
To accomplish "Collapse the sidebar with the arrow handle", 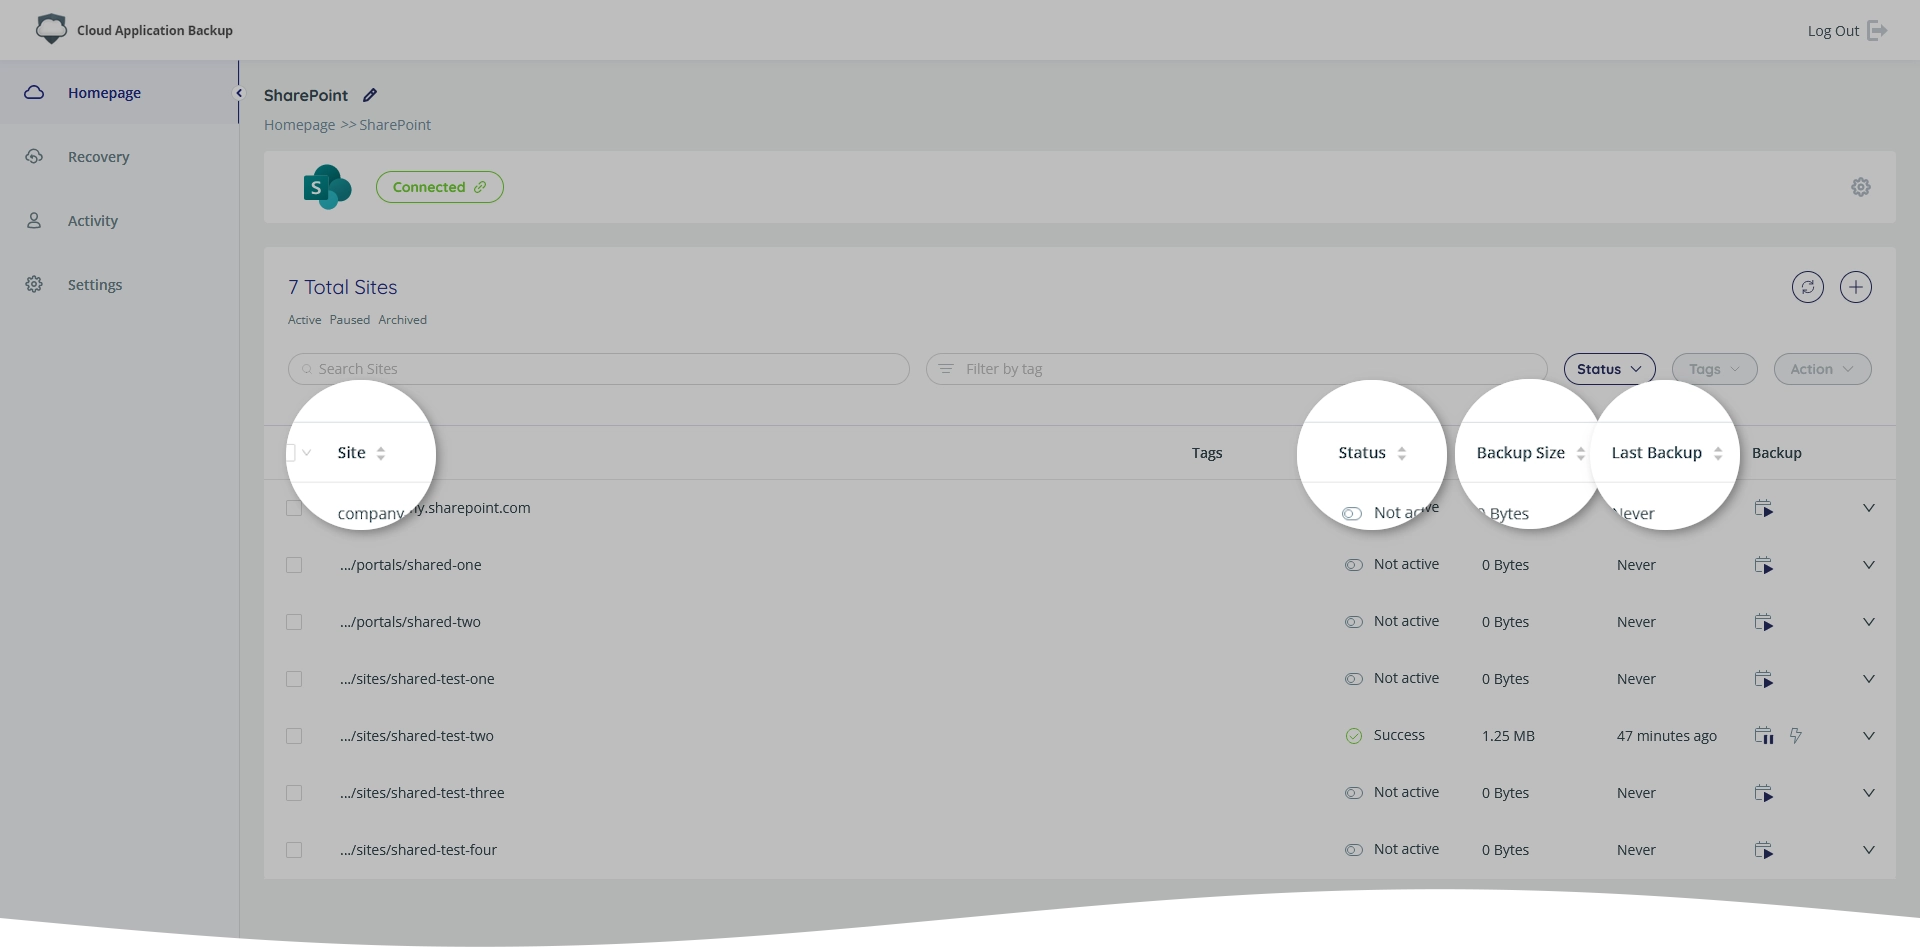I will [238, 93].
